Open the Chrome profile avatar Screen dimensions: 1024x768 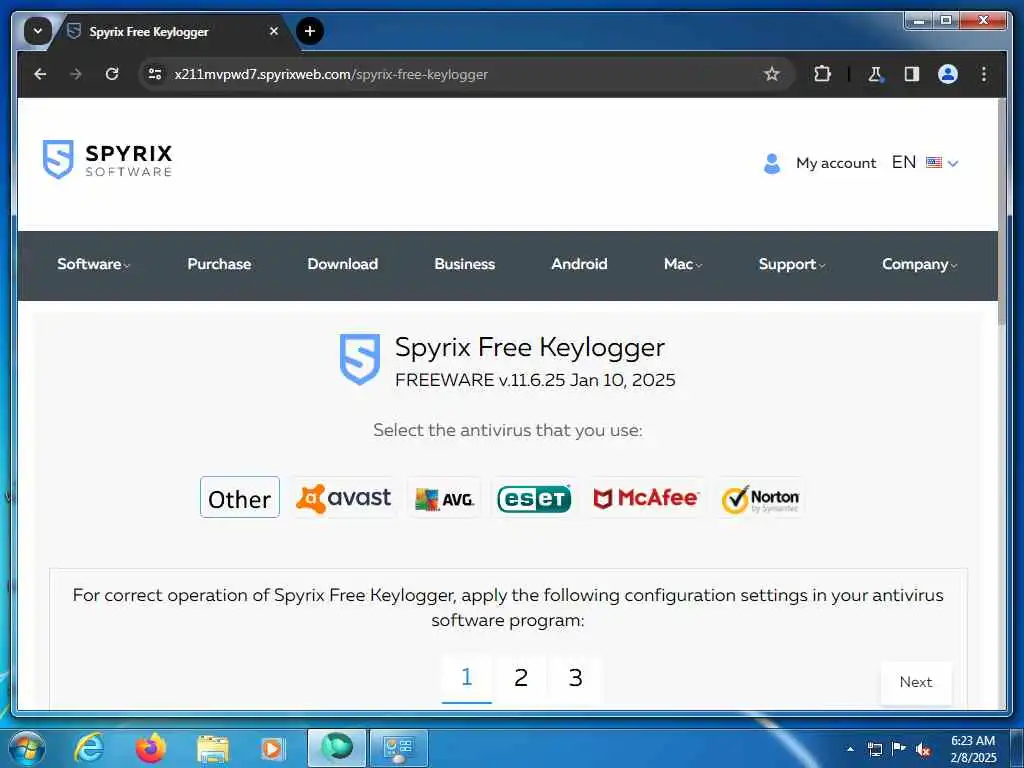tap(948, 74)
